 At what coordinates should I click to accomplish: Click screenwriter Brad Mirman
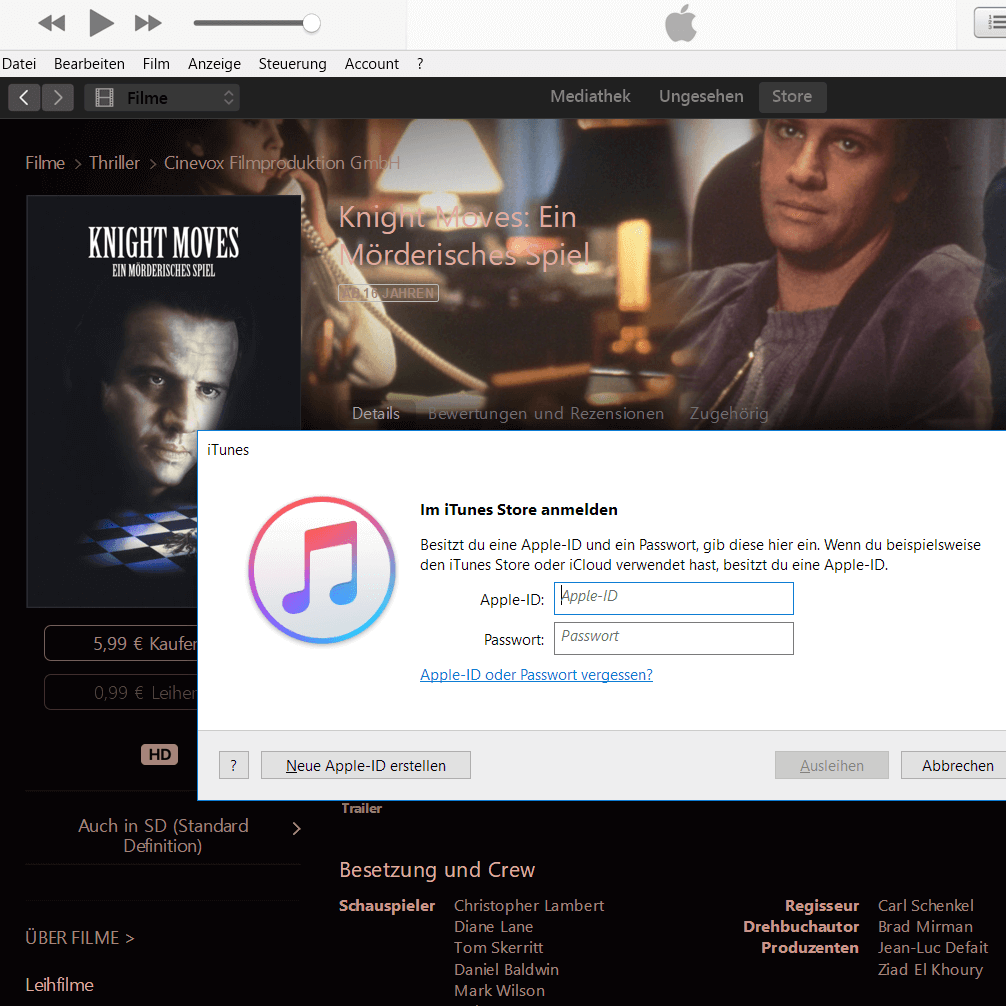925,927
